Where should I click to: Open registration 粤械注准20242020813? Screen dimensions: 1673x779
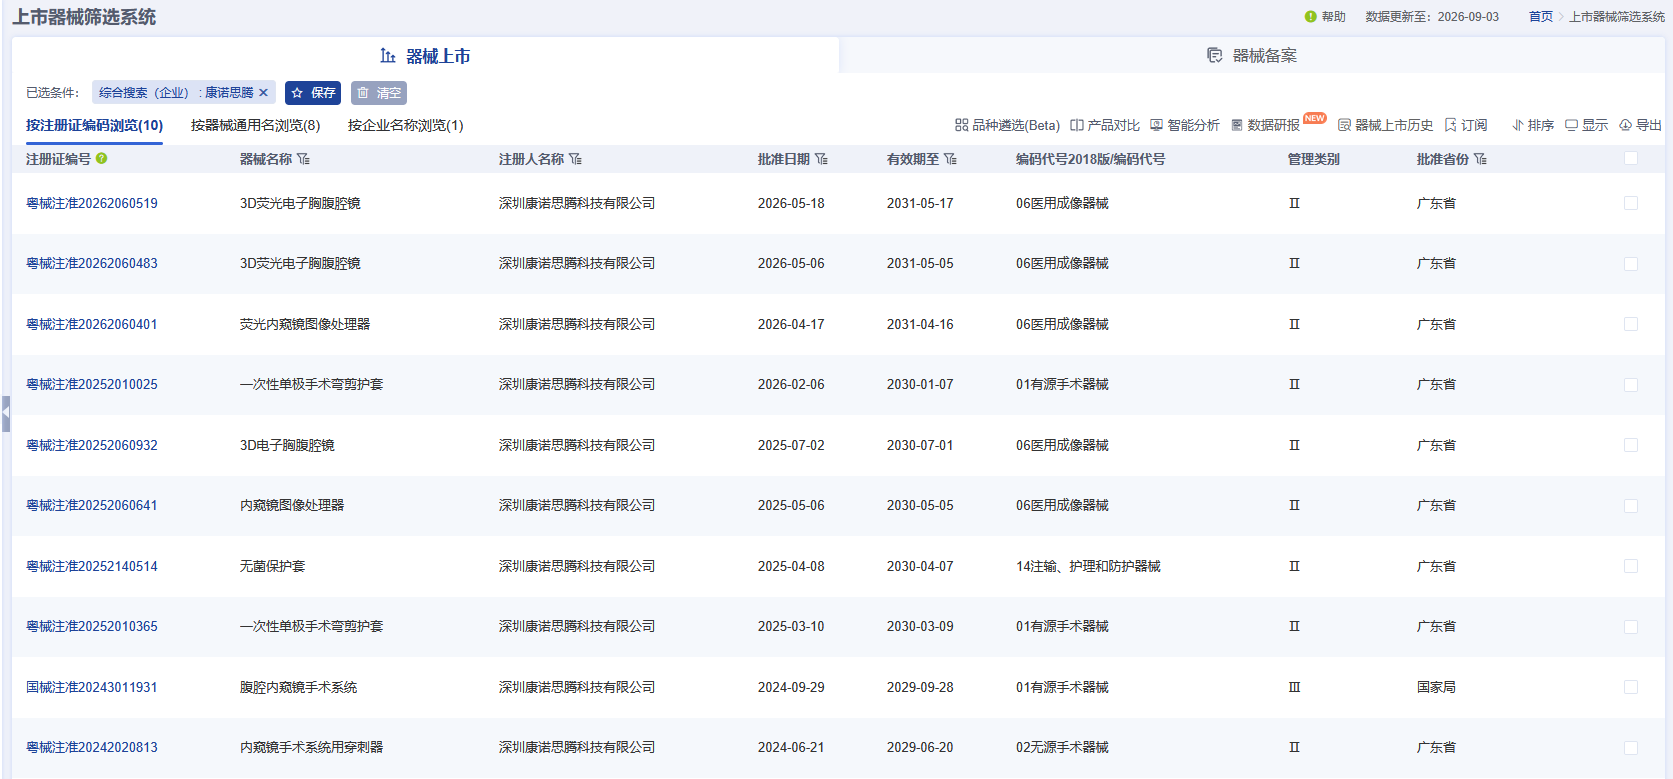tap(92, 747)
